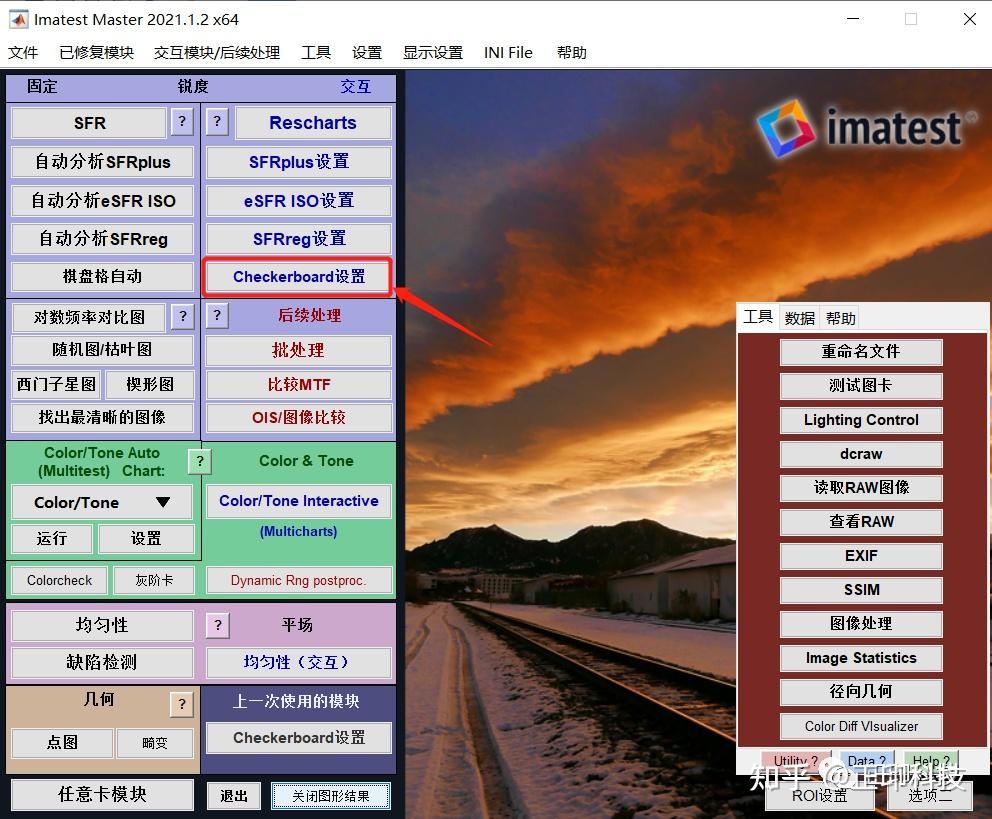Open the Color Diff VIsualizer tool
This screenshot has height=819, width=992.
click(x=860, y=726)
